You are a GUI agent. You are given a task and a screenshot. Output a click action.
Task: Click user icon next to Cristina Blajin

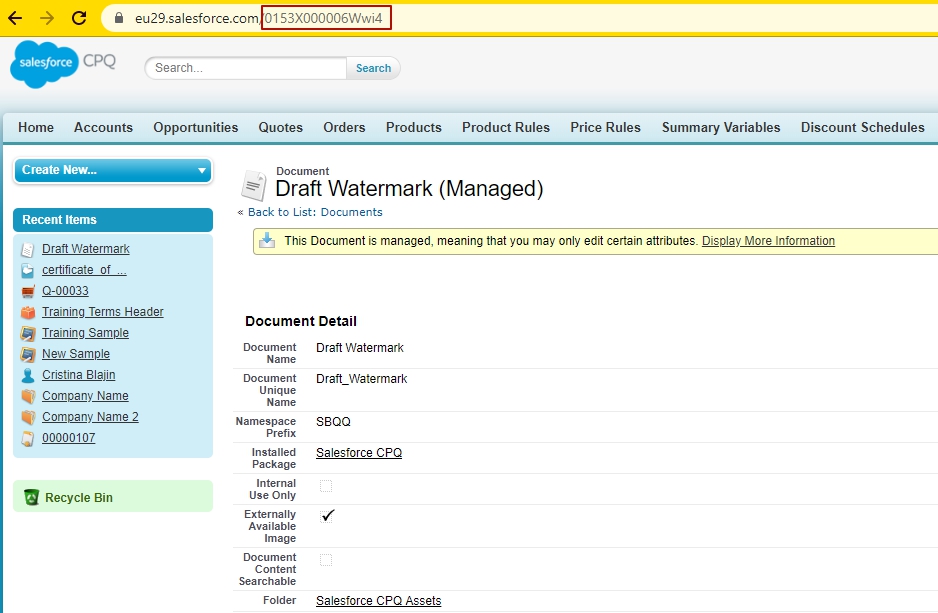tap(28, 375)
